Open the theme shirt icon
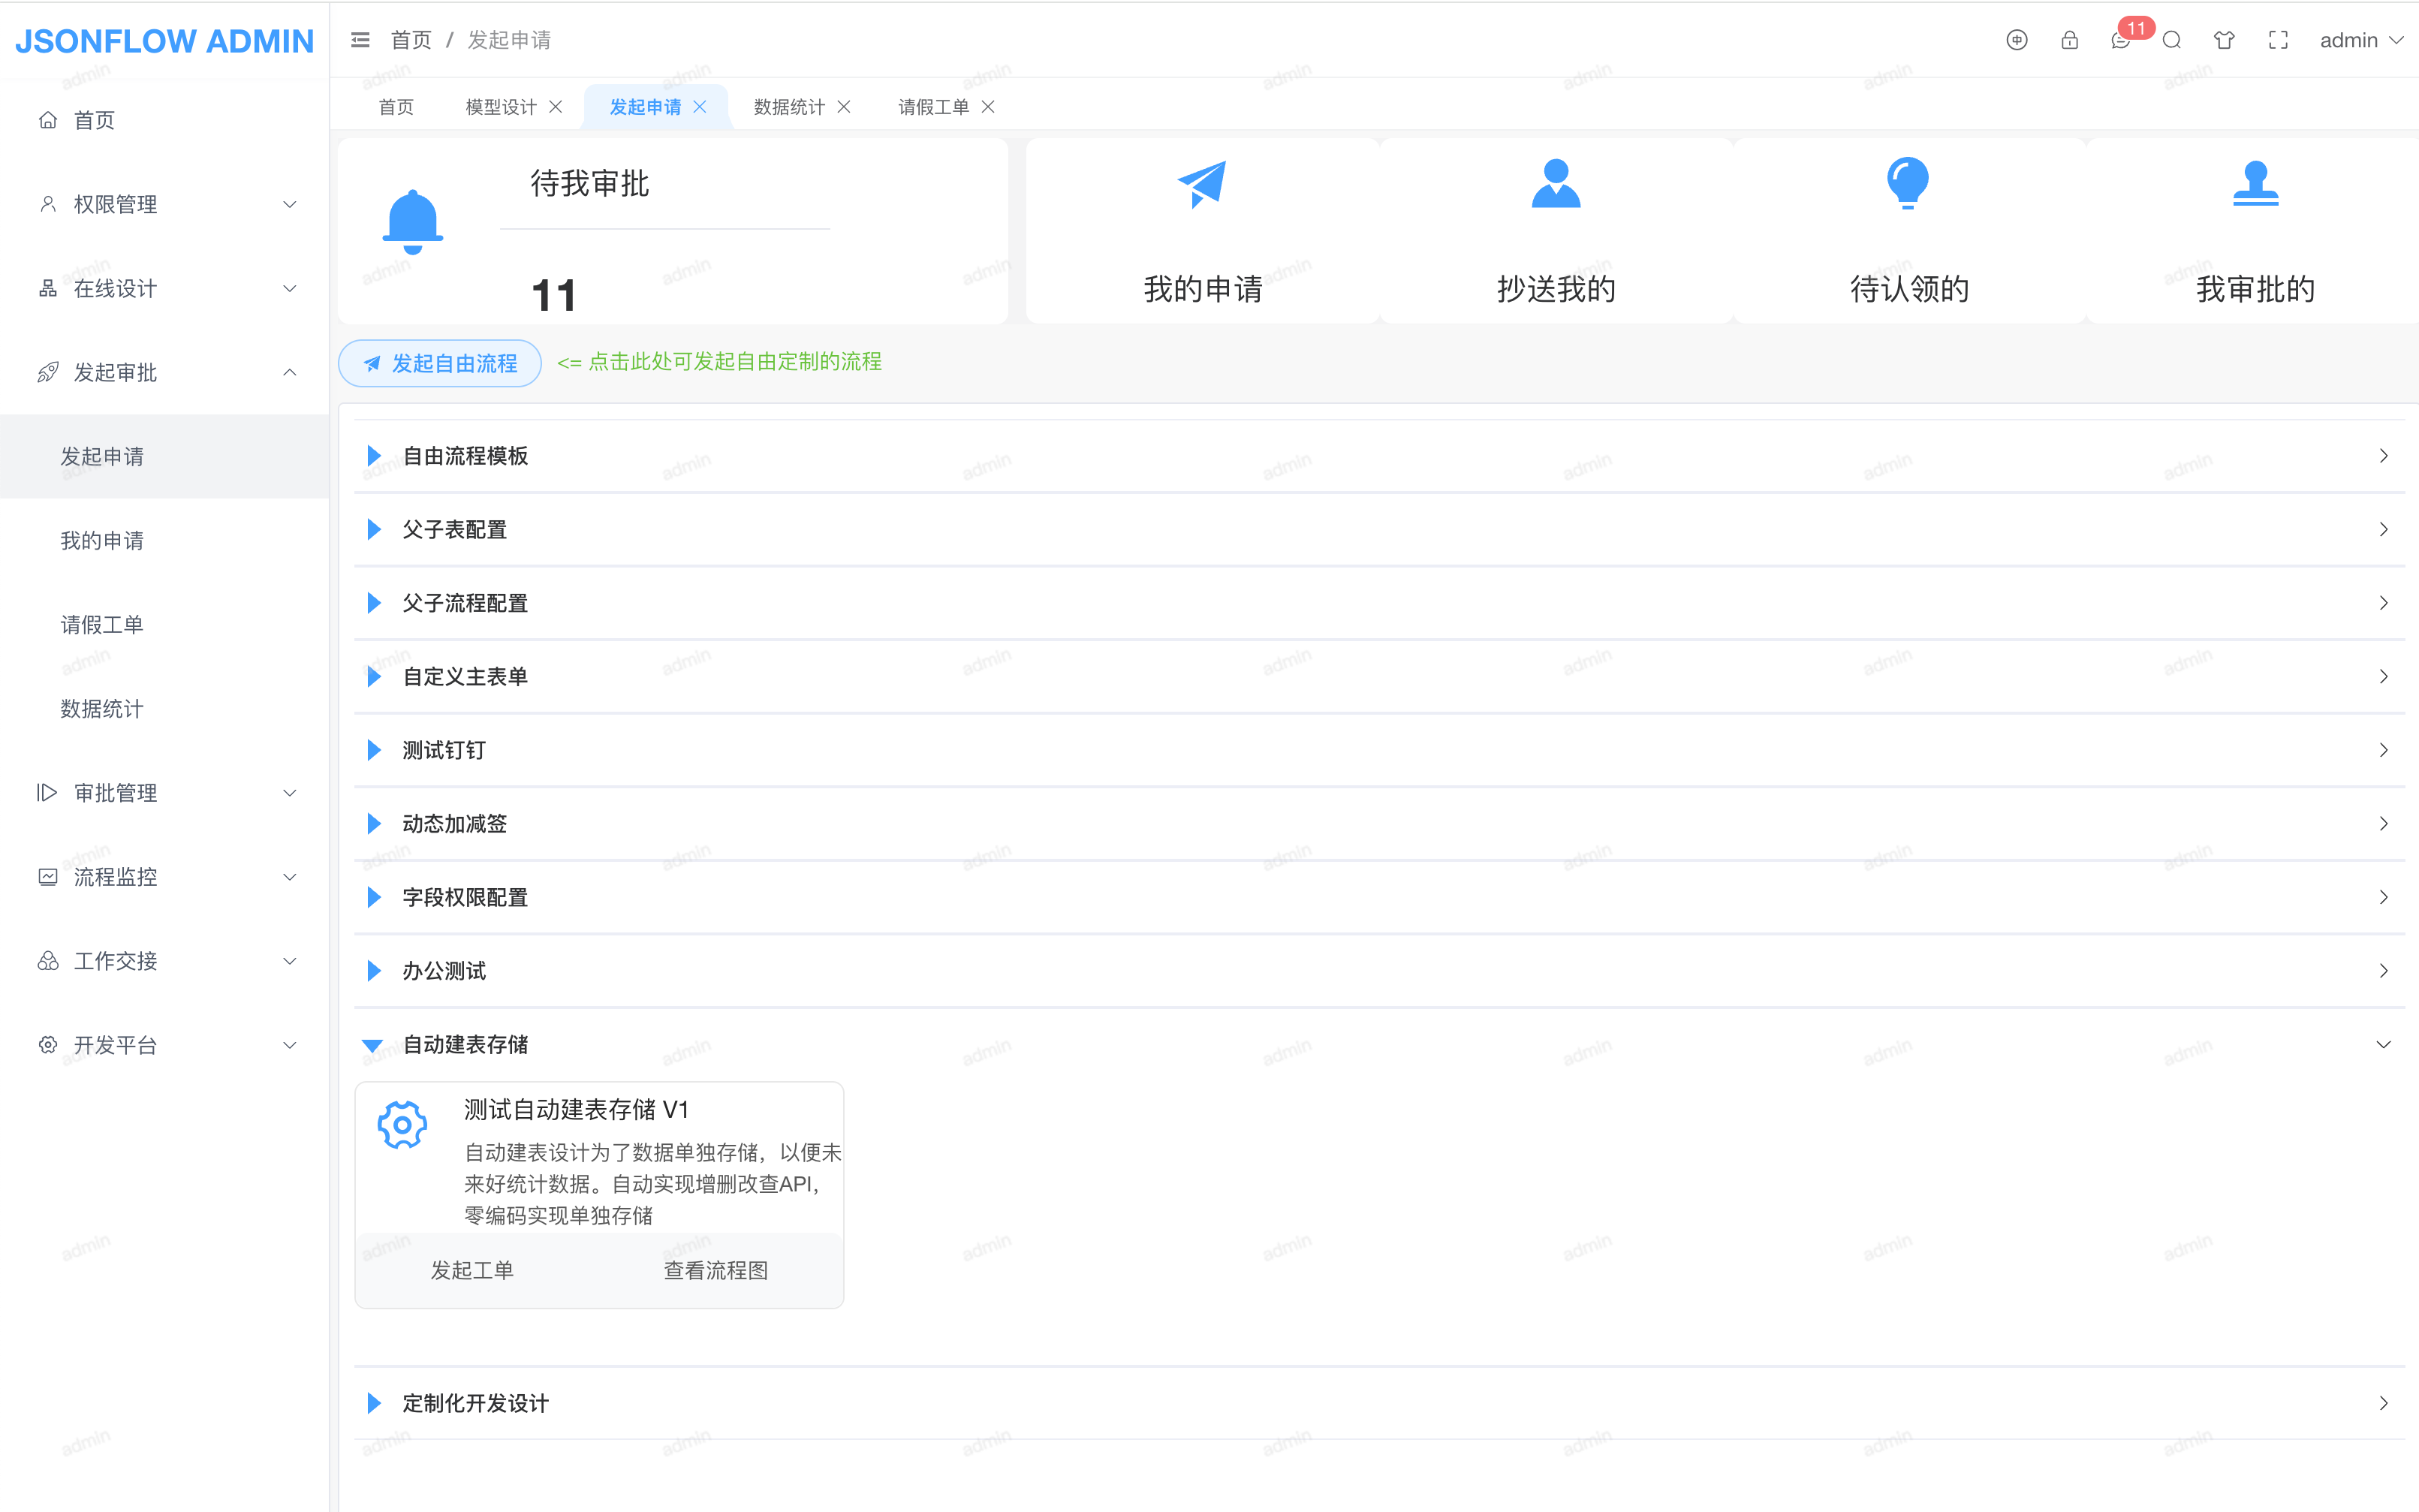The image size is (2419, 1512). (x=2223, y=40)
